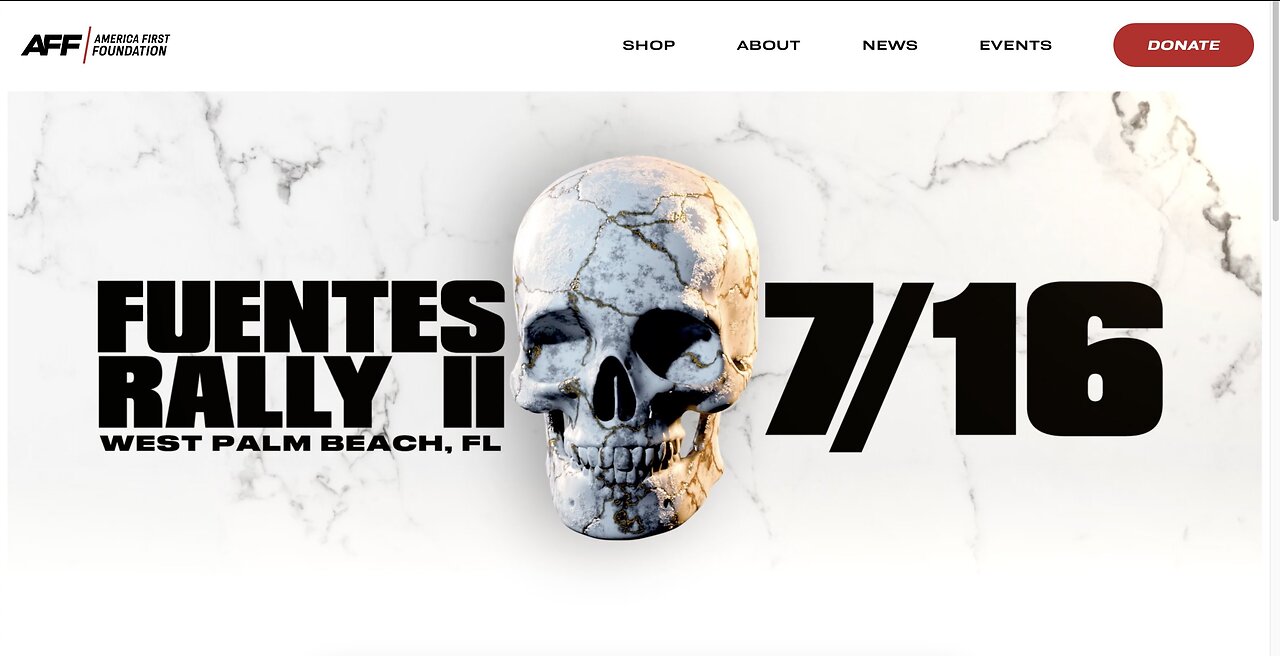Click the red Donate button
Screen dimensions: 1280x656
pyautogui.click(x=1183, y=45)
